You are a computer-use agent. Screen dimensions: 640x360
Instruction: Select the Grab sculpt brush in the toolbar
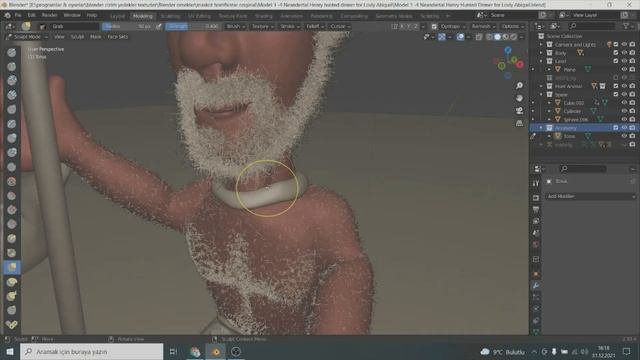pos(12,267)
